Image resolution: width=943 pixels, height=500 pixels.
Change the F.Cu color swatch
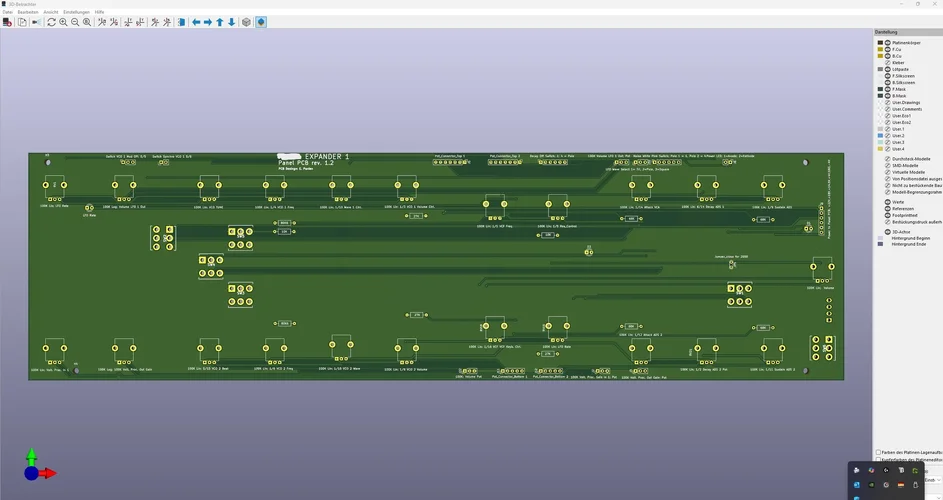[880, 49]
